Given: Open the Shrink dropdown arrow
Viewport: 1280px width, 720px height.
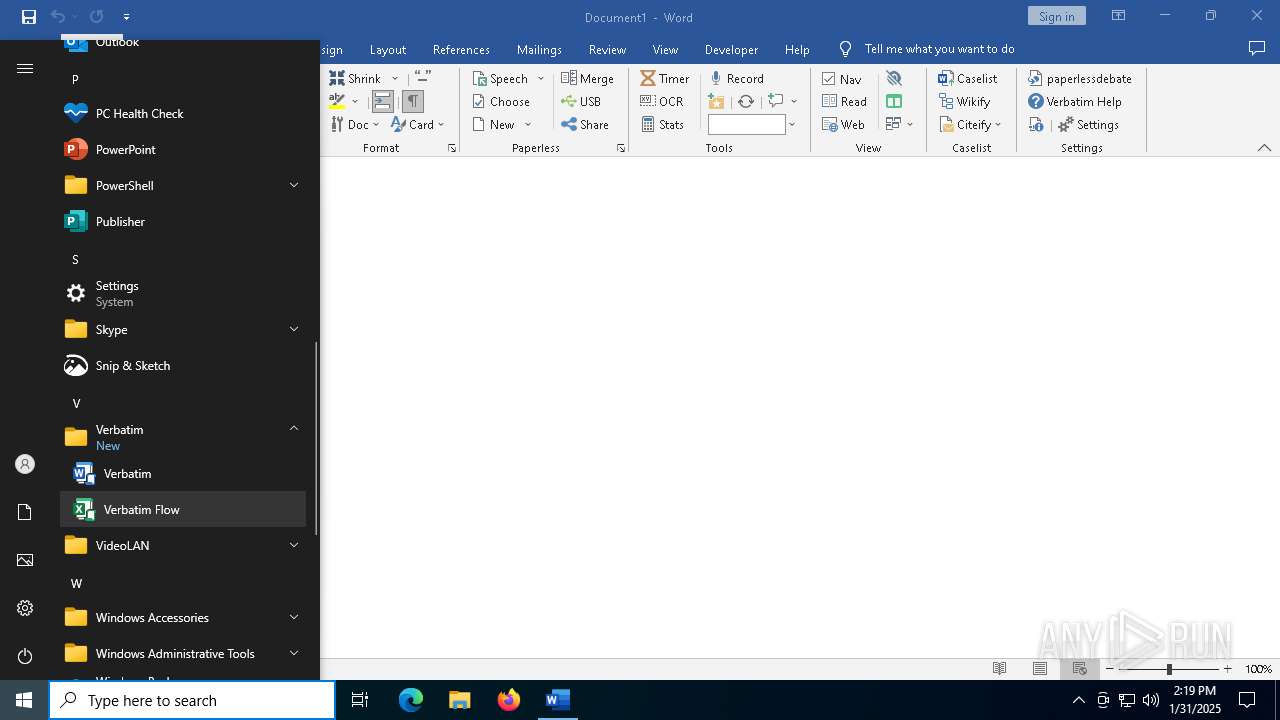Looking at the screenshot, I should point(394,78).
